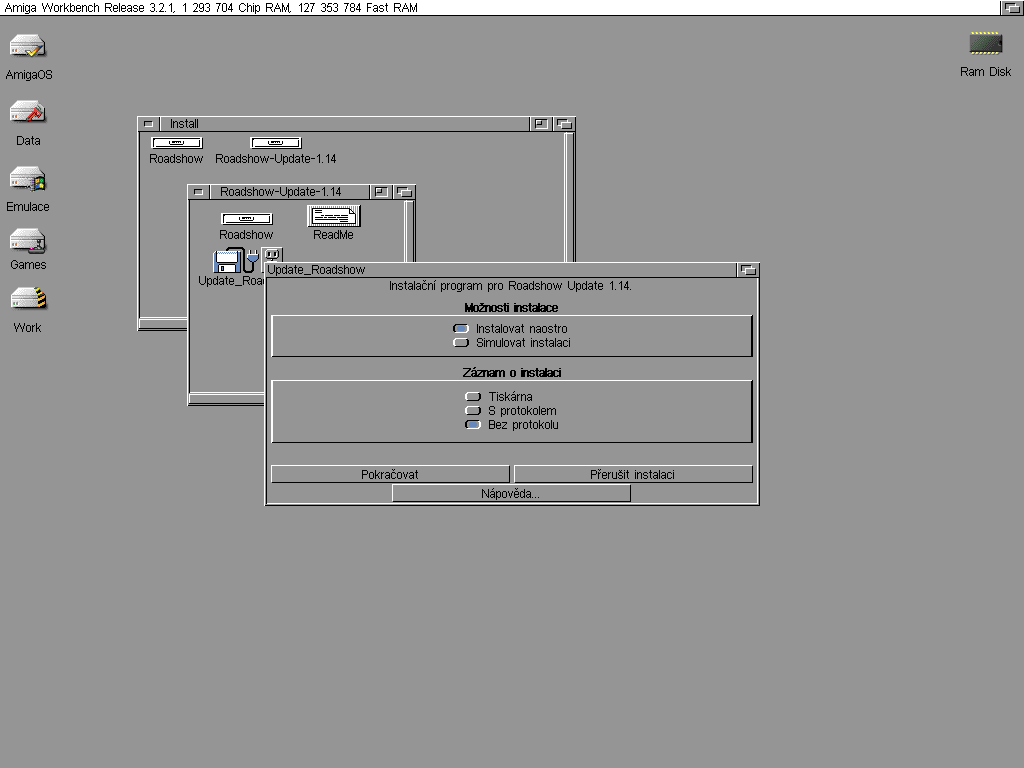1024x768 pixels.
Task: Select the 'Instalovat naostro' option
Action: (461, 329)
